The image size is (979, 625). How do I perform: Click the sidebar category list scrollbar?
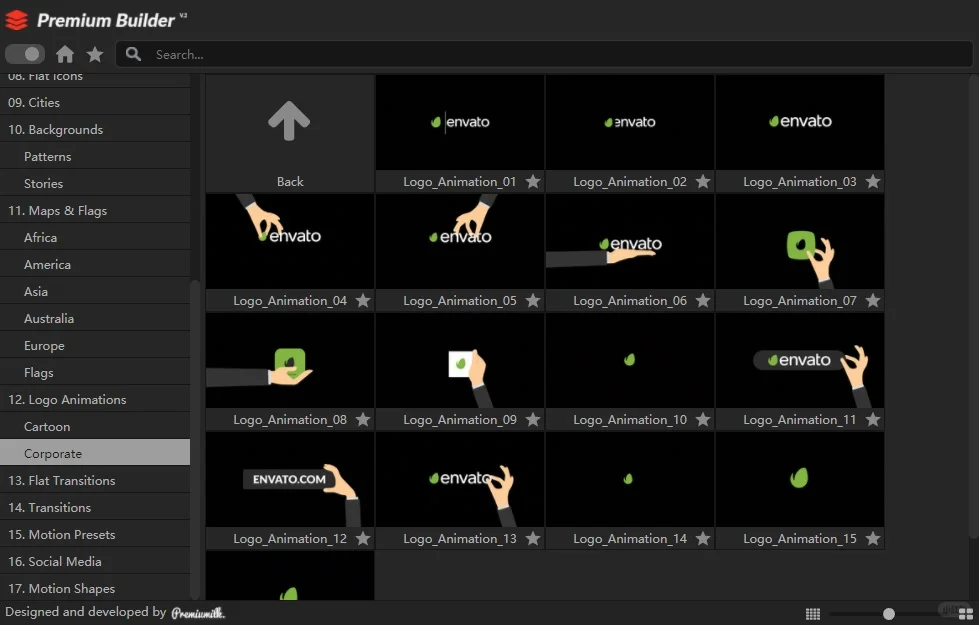tap(195, 440)
